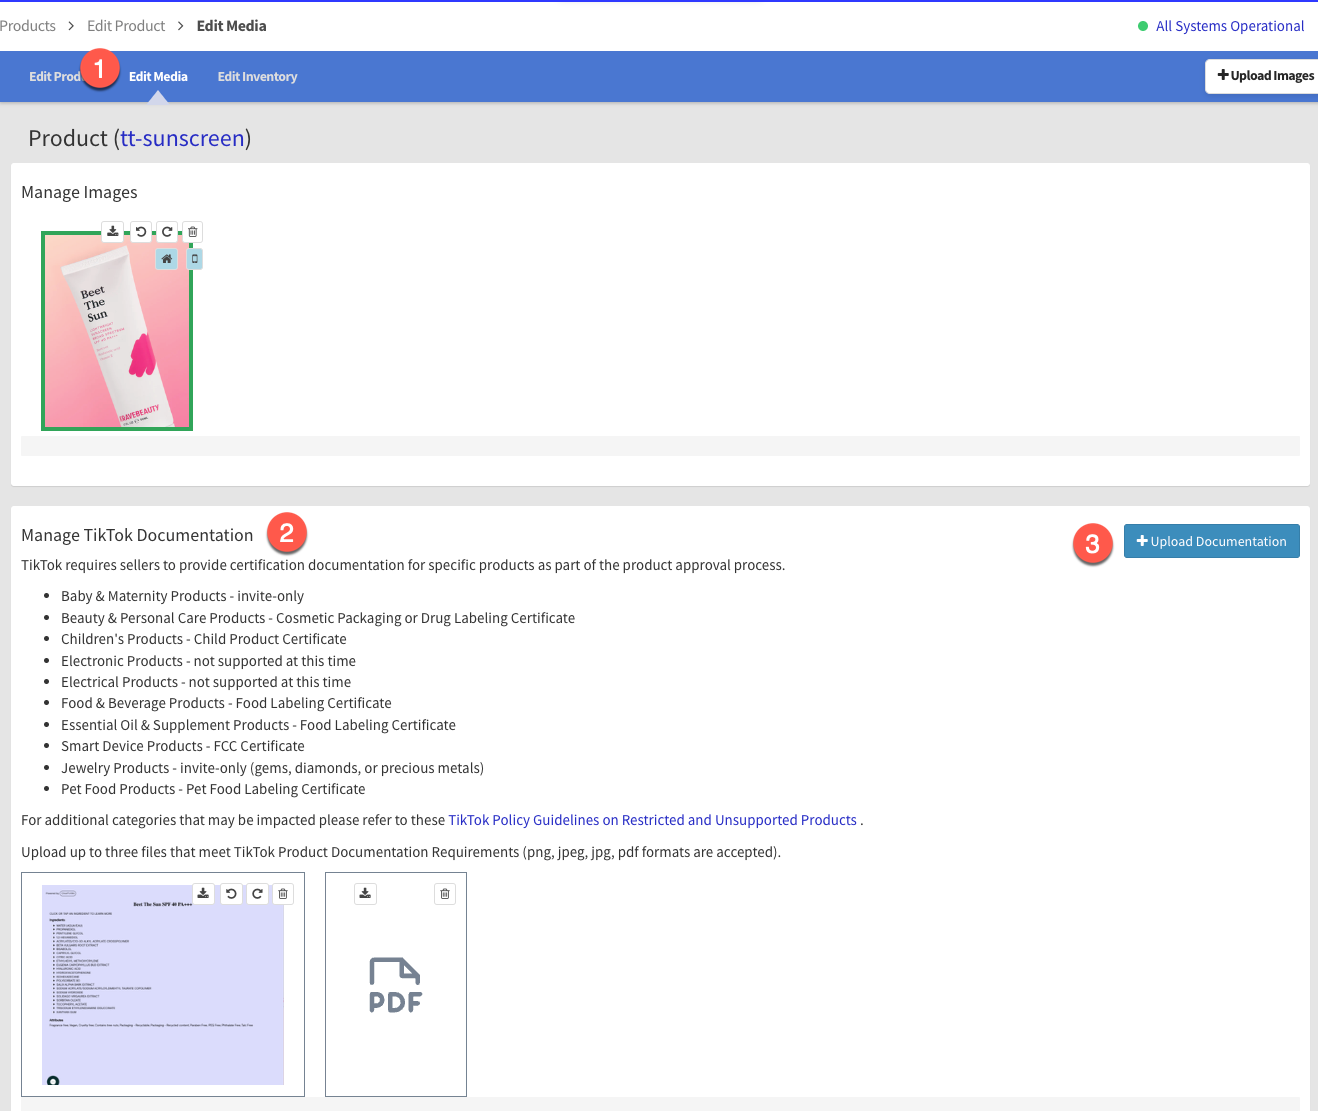Image resolution: width=1318 pixels, height=1111 pixels.
Task: Click the Upload Images button
Action: [1264, 76]
